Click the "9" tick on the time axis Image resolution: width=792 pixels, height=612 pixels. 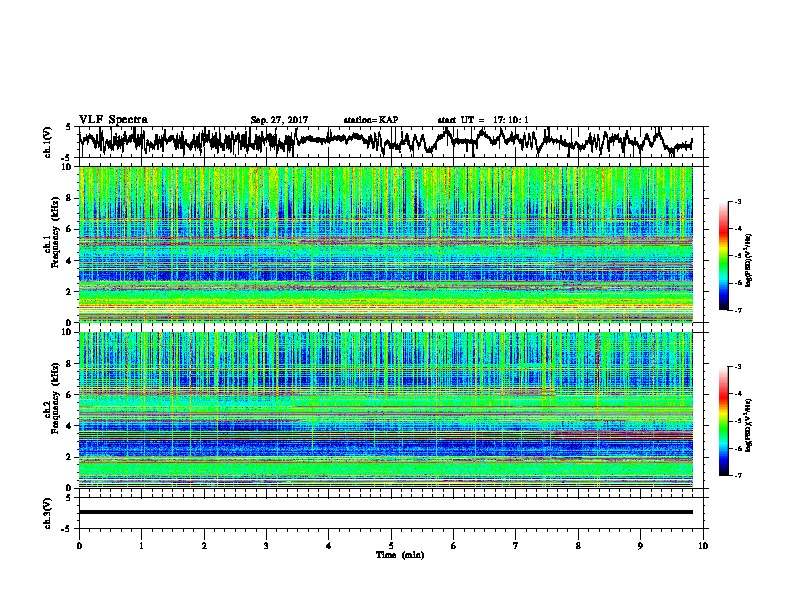[x=640, y=546]
